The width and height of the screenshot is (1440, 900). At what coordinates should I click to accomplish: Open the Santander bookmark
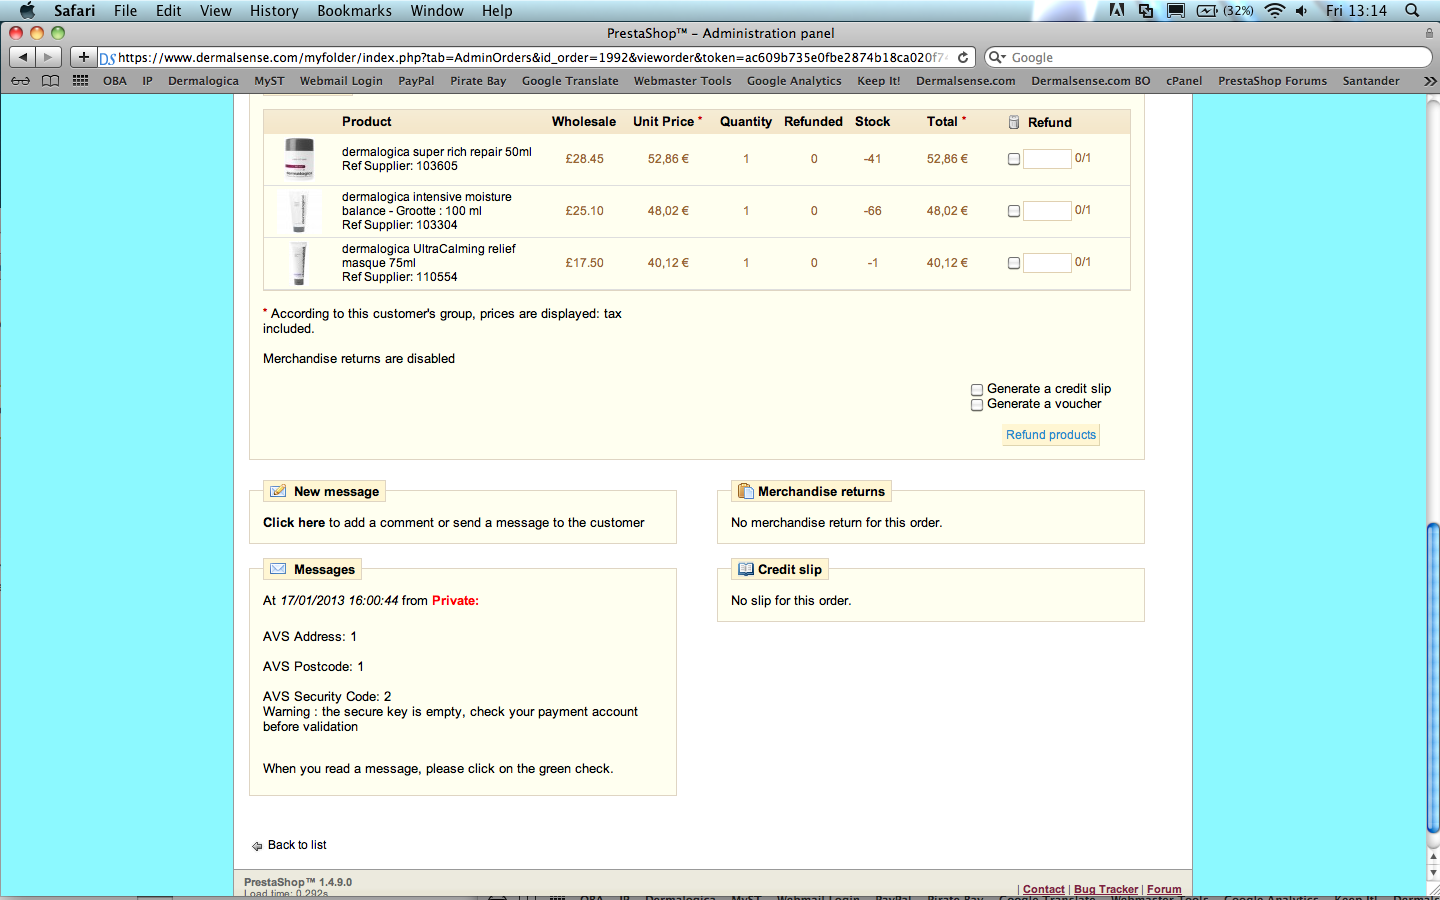(1371, 81)
